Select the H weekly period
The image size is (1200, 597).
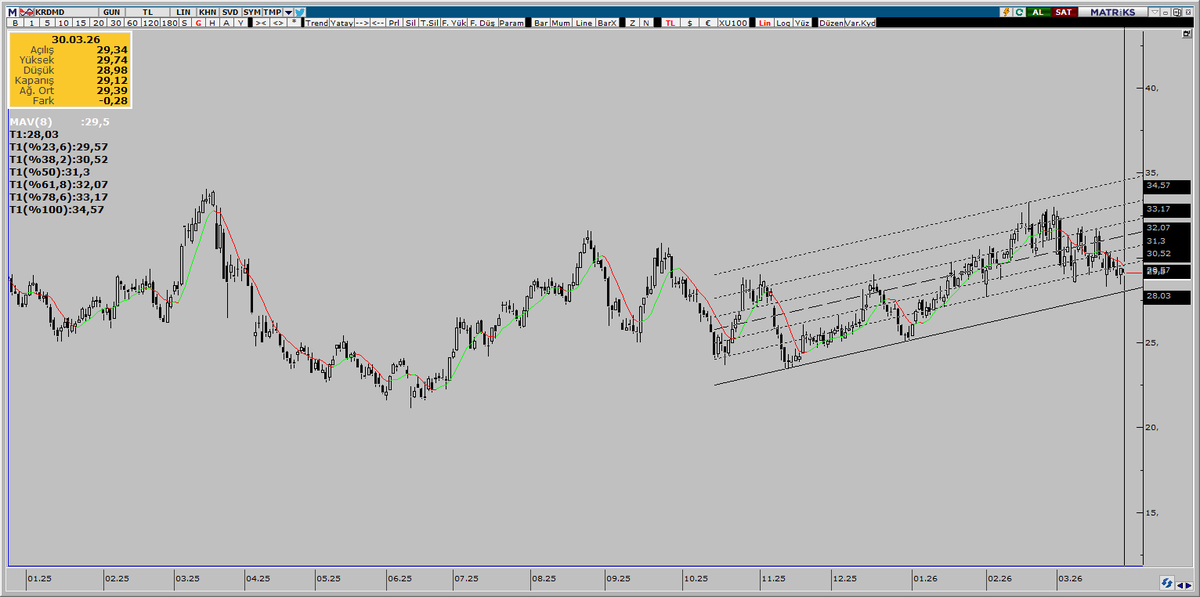click(x=212, y=23)
